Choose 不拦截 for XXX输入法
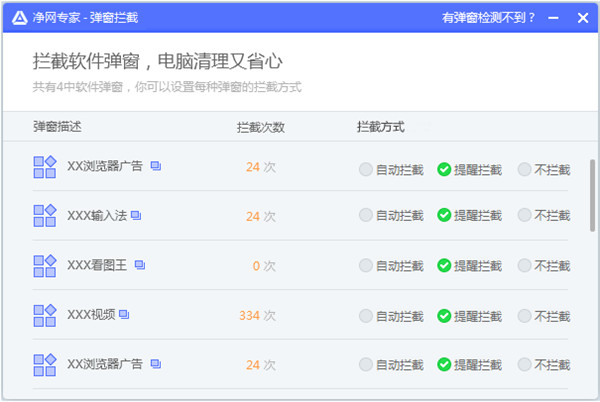The width and height of the screenshot is (600, 402). click(x=524, y=216)
